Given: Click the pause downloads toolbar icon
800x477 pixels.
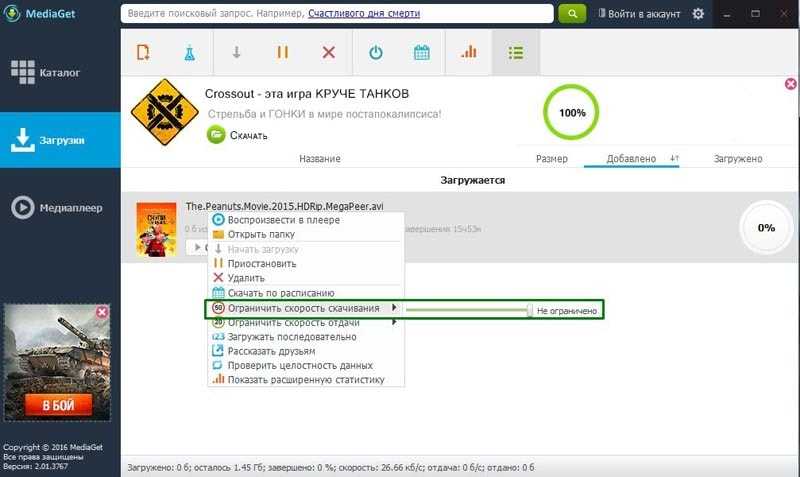Looking at the screenshot, I should (282, 52).
